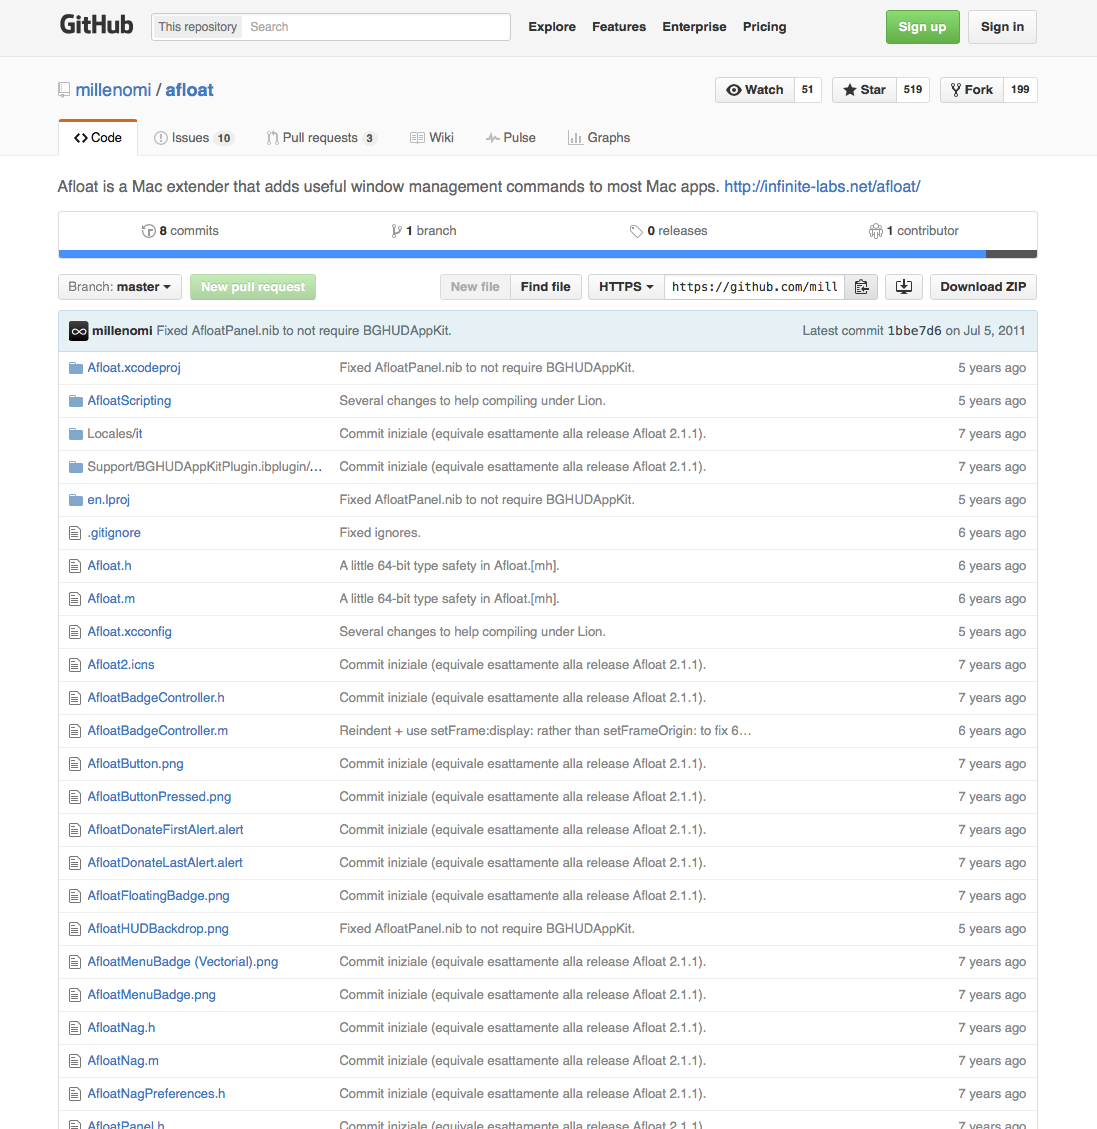The width and height of the screenshot is (1097, 1129).
Task: Open the Branch: master dropdown
Action: tap(119, 287)
